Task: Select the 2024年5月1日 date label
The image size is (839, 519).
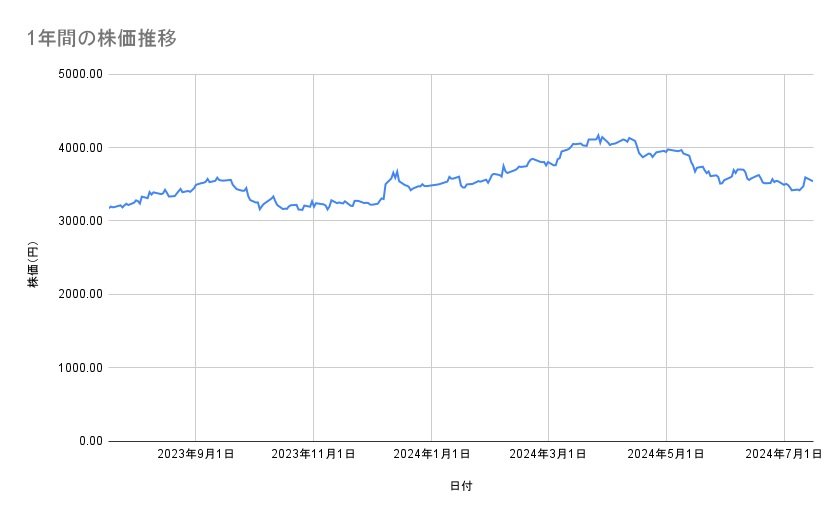Action: pos(666,454)
